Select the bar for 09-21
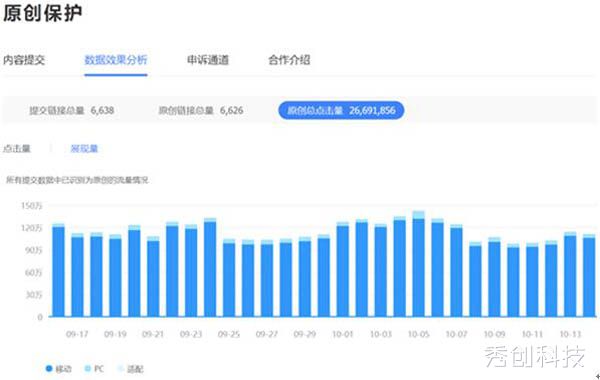This screenshot has width=600, height=380. coord(153,276)
